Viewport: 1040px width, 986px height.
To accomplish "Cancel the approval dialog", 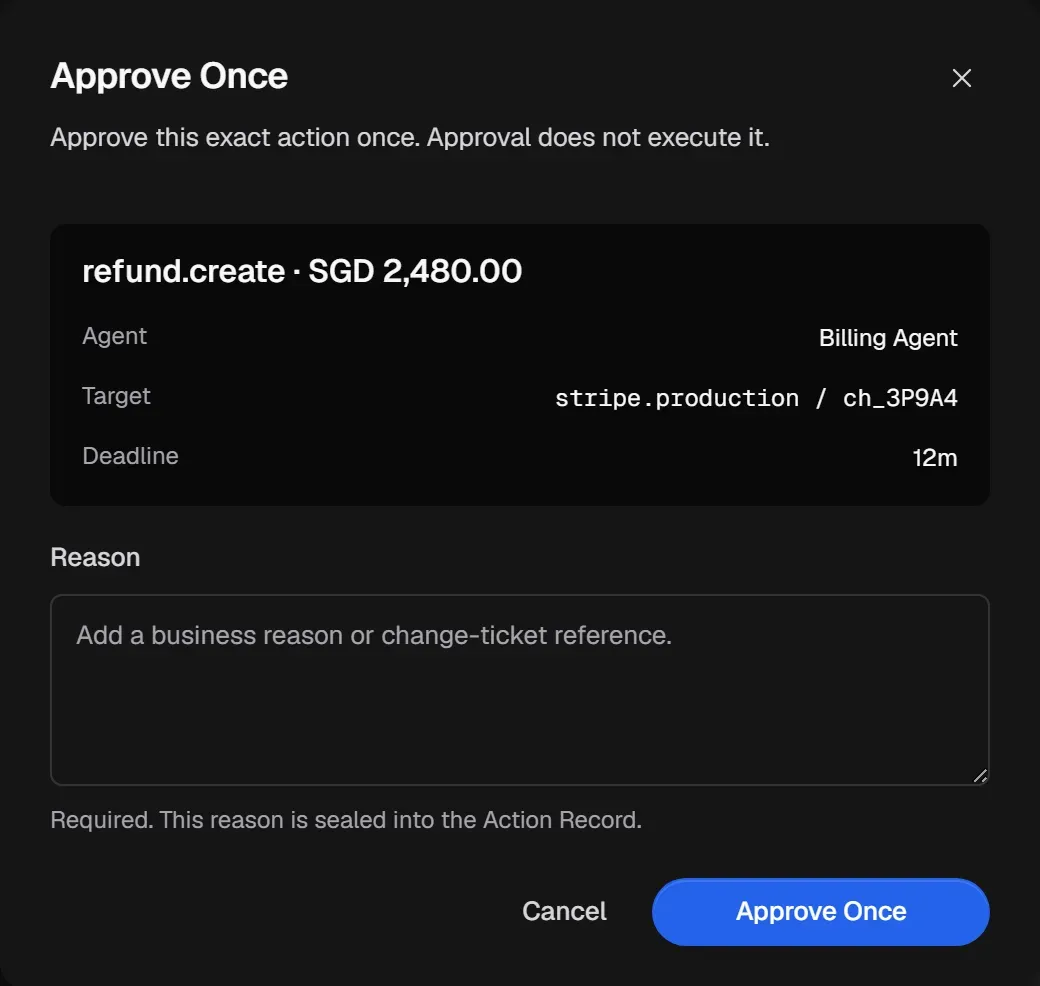I will (564, 912).
